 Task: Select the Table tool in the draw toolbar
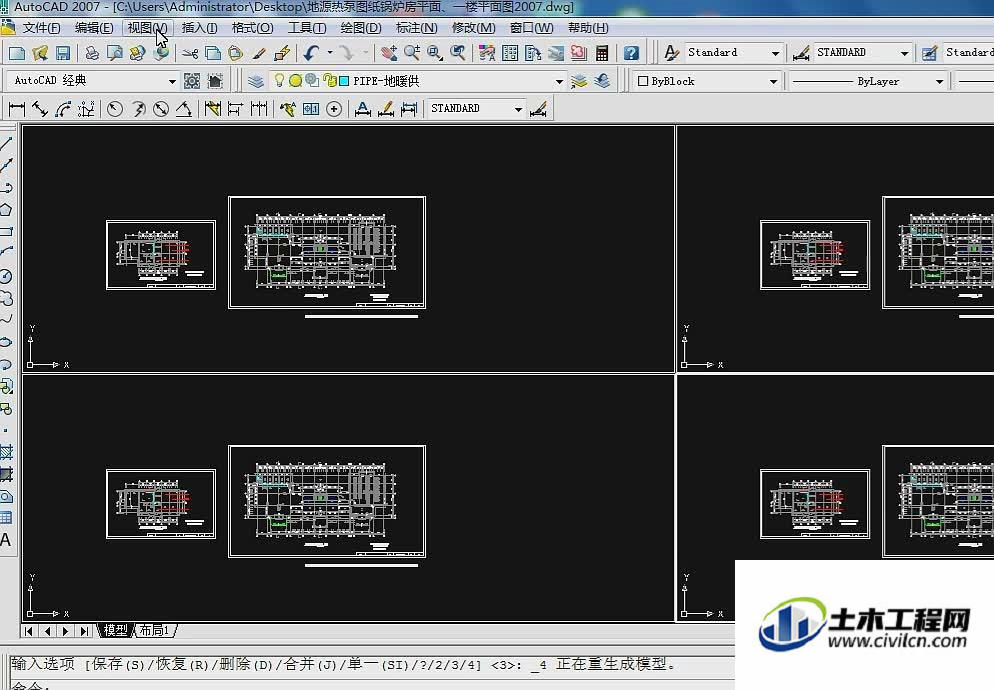pos(6,518)
